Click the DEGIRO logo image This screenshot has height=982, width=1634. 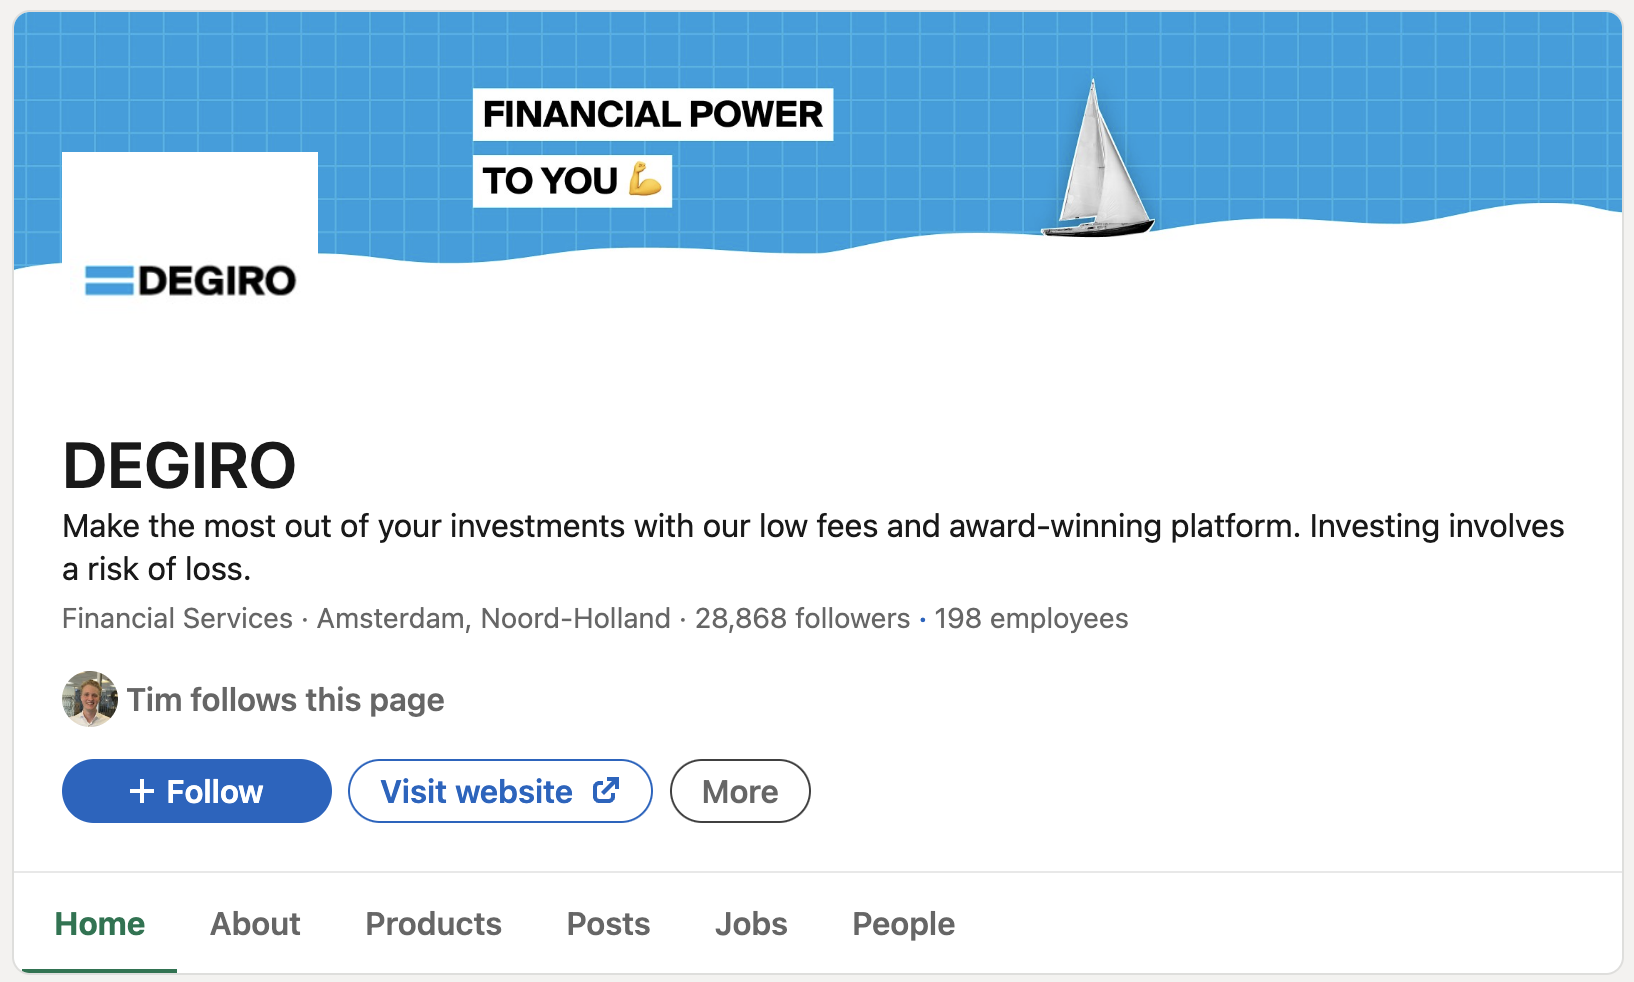(190, 280)
